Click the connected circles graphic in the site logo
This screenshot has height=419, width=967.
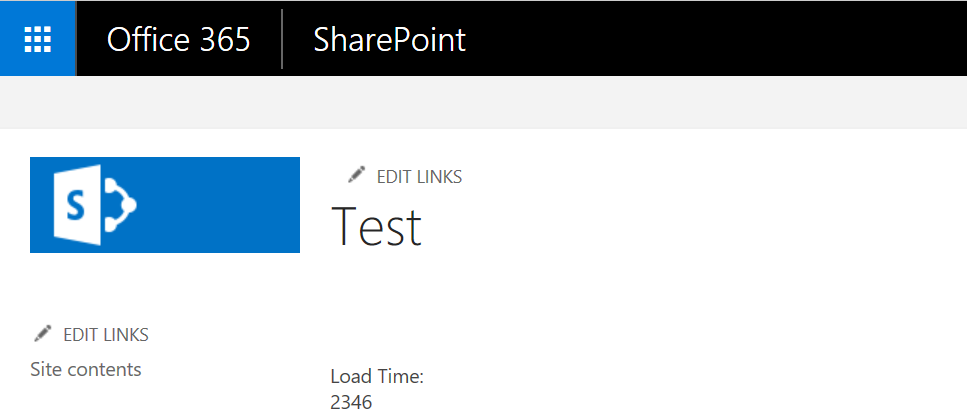(120, 205)
